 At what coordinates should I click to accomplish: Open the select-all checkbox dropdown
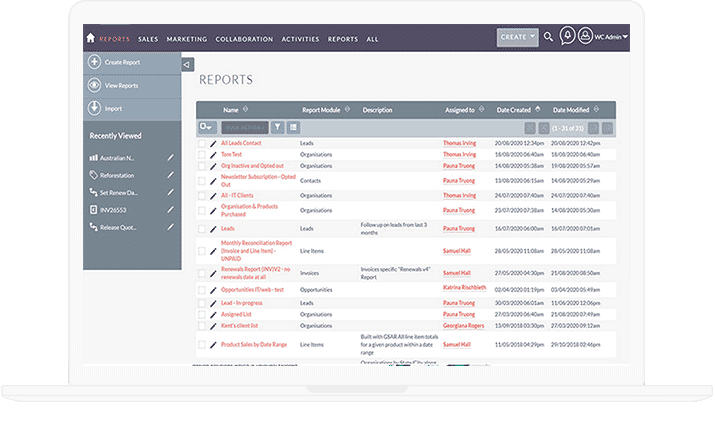coord(206,127)
